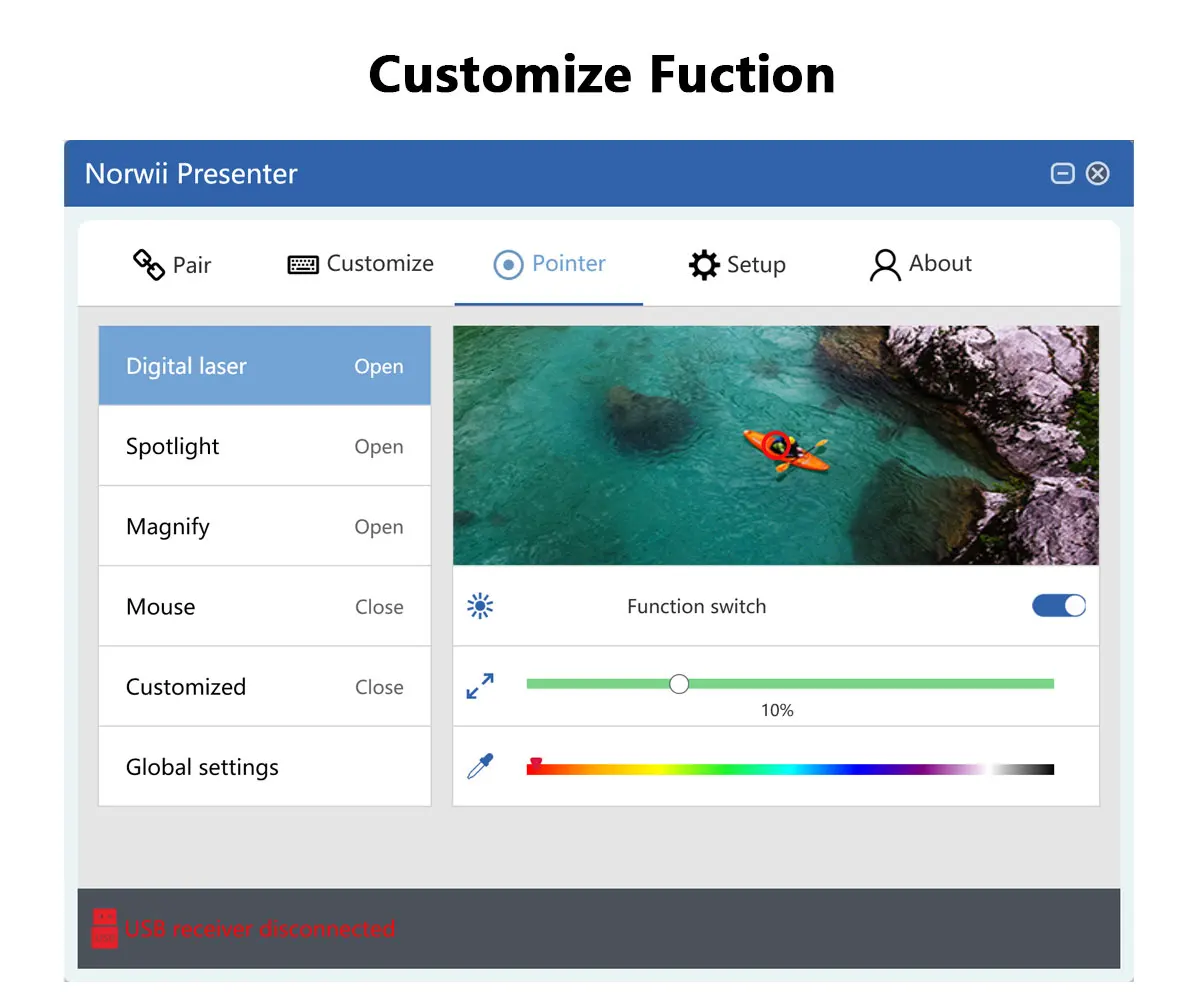Switch to the Customize tab
1200x1000 pixels.
pos(360,264)
